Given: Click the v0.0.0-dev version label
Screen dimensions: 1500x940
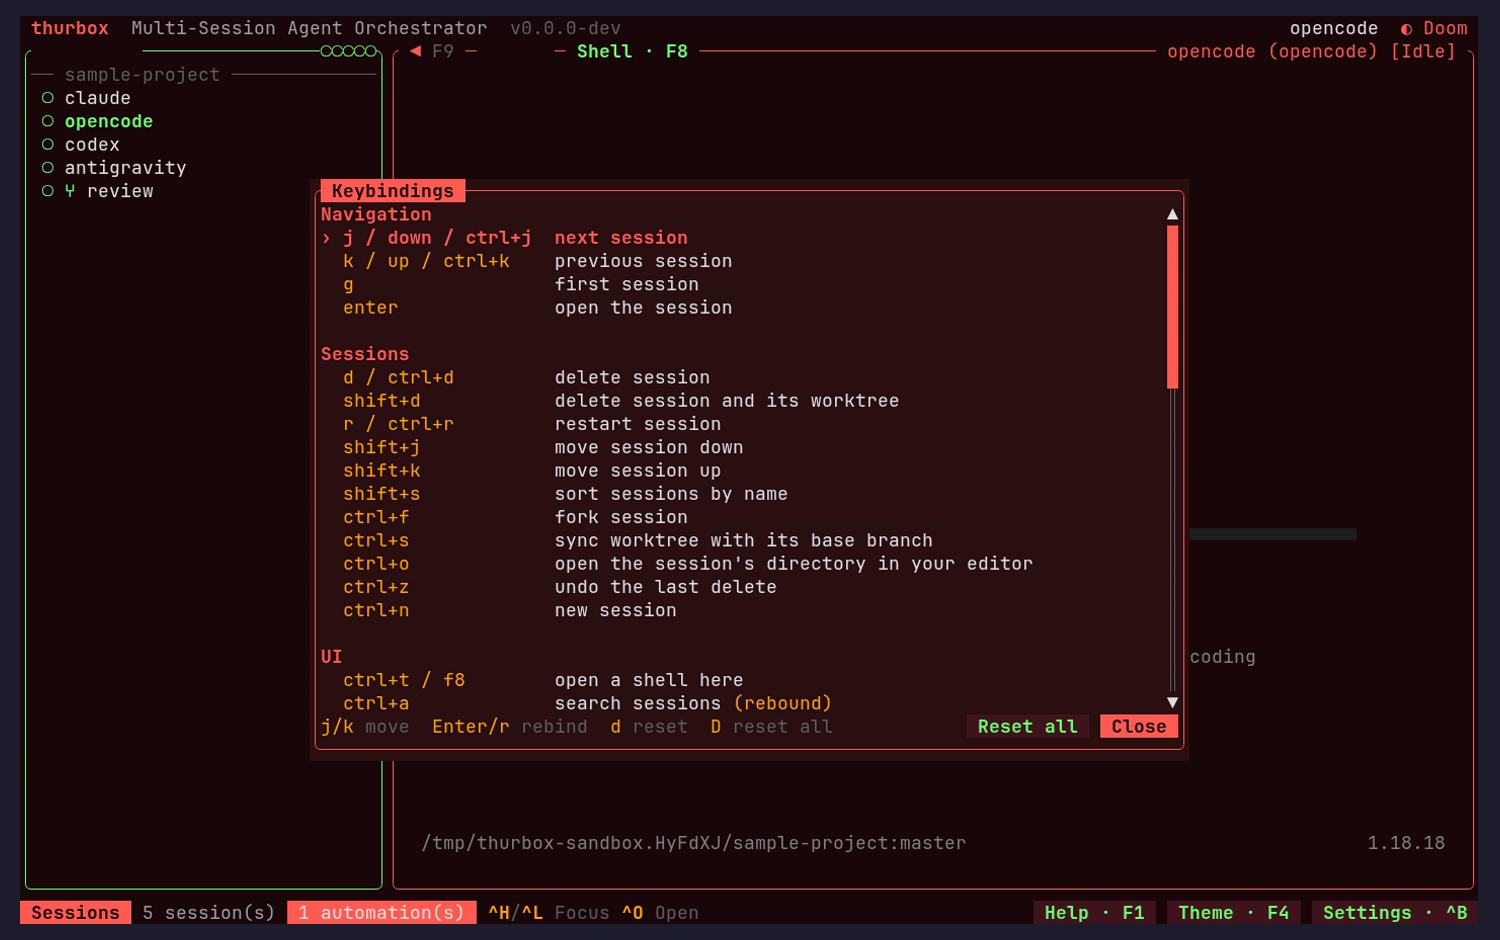Looking at the screenshot, I should click(565, 29).
